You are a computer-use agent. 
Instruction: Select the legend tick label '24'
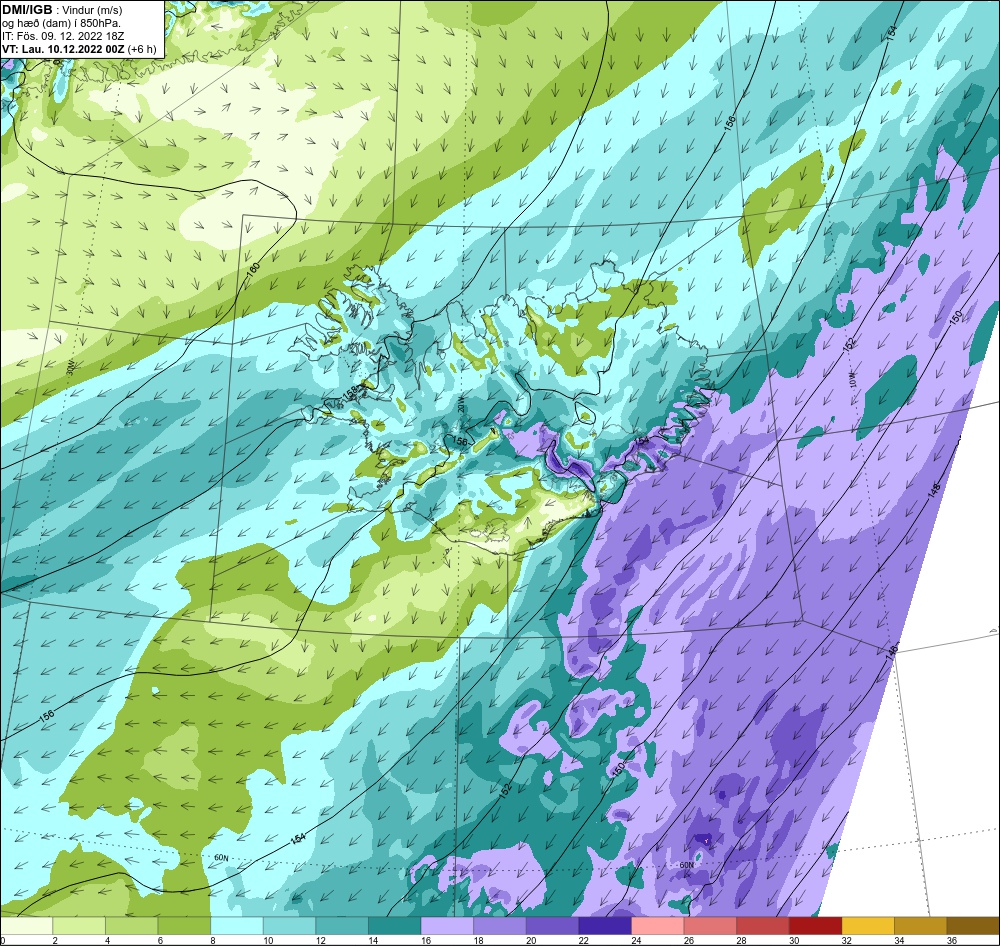636,940
